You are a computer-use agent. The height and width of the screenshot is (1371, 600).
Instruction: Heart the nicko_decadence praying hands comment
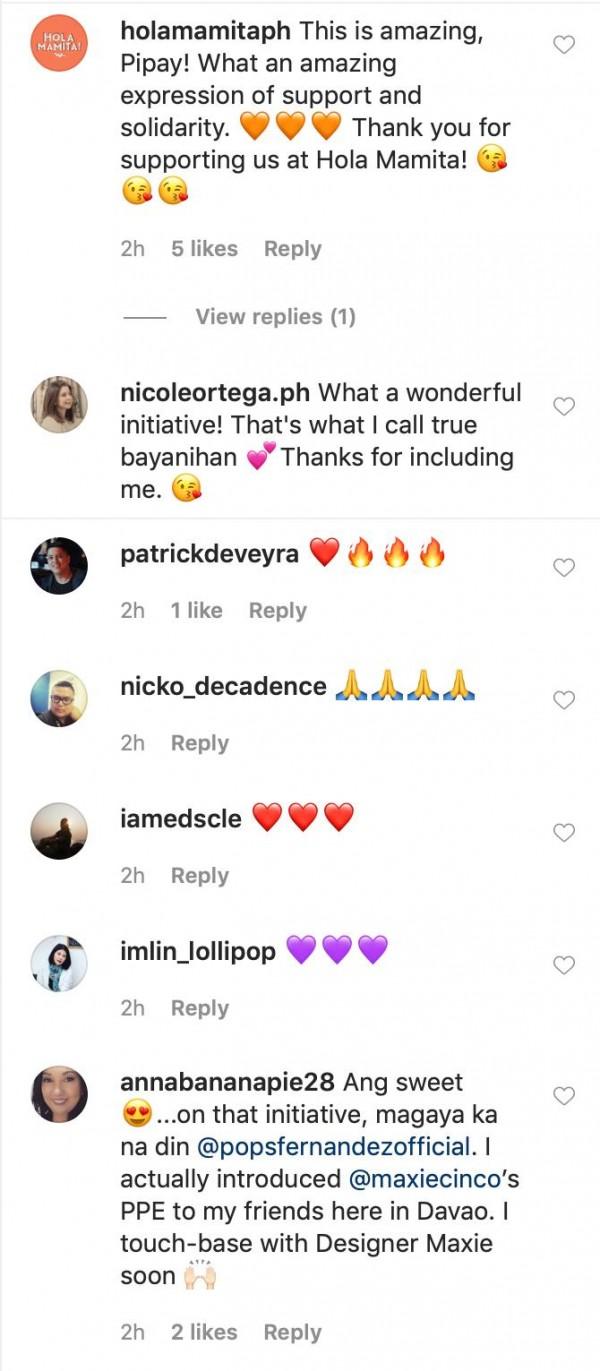point(564,700)
